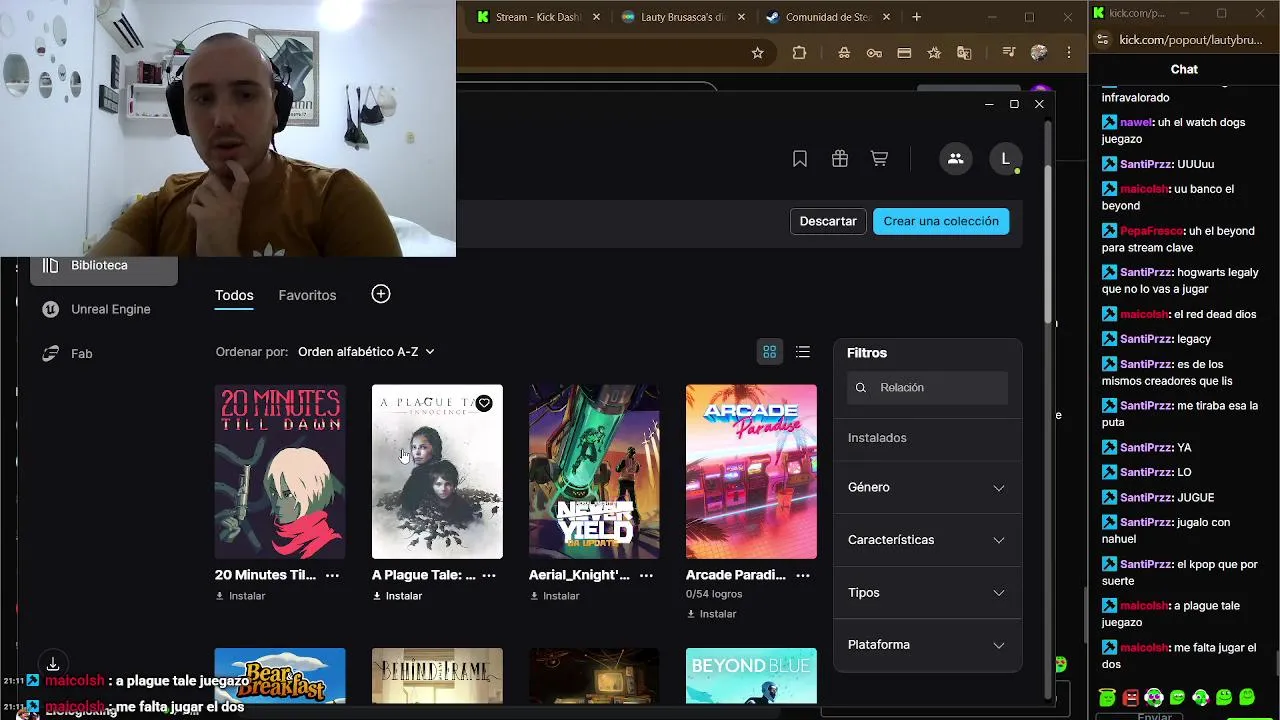This screenshot has width=1280, height=720.
Task: Open the L profile avatar
Action: (1005, 158)
